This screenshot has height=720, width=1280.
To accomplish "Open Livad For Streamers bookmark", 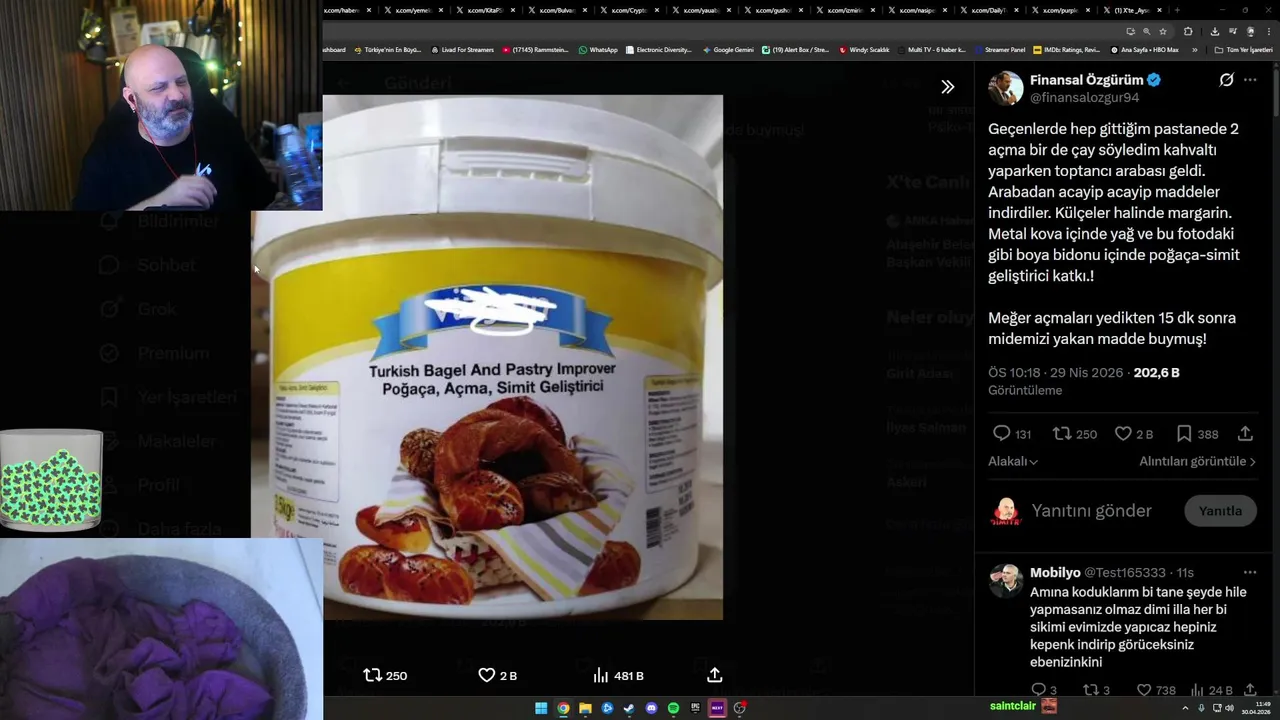I will click(x=462, y=49).
